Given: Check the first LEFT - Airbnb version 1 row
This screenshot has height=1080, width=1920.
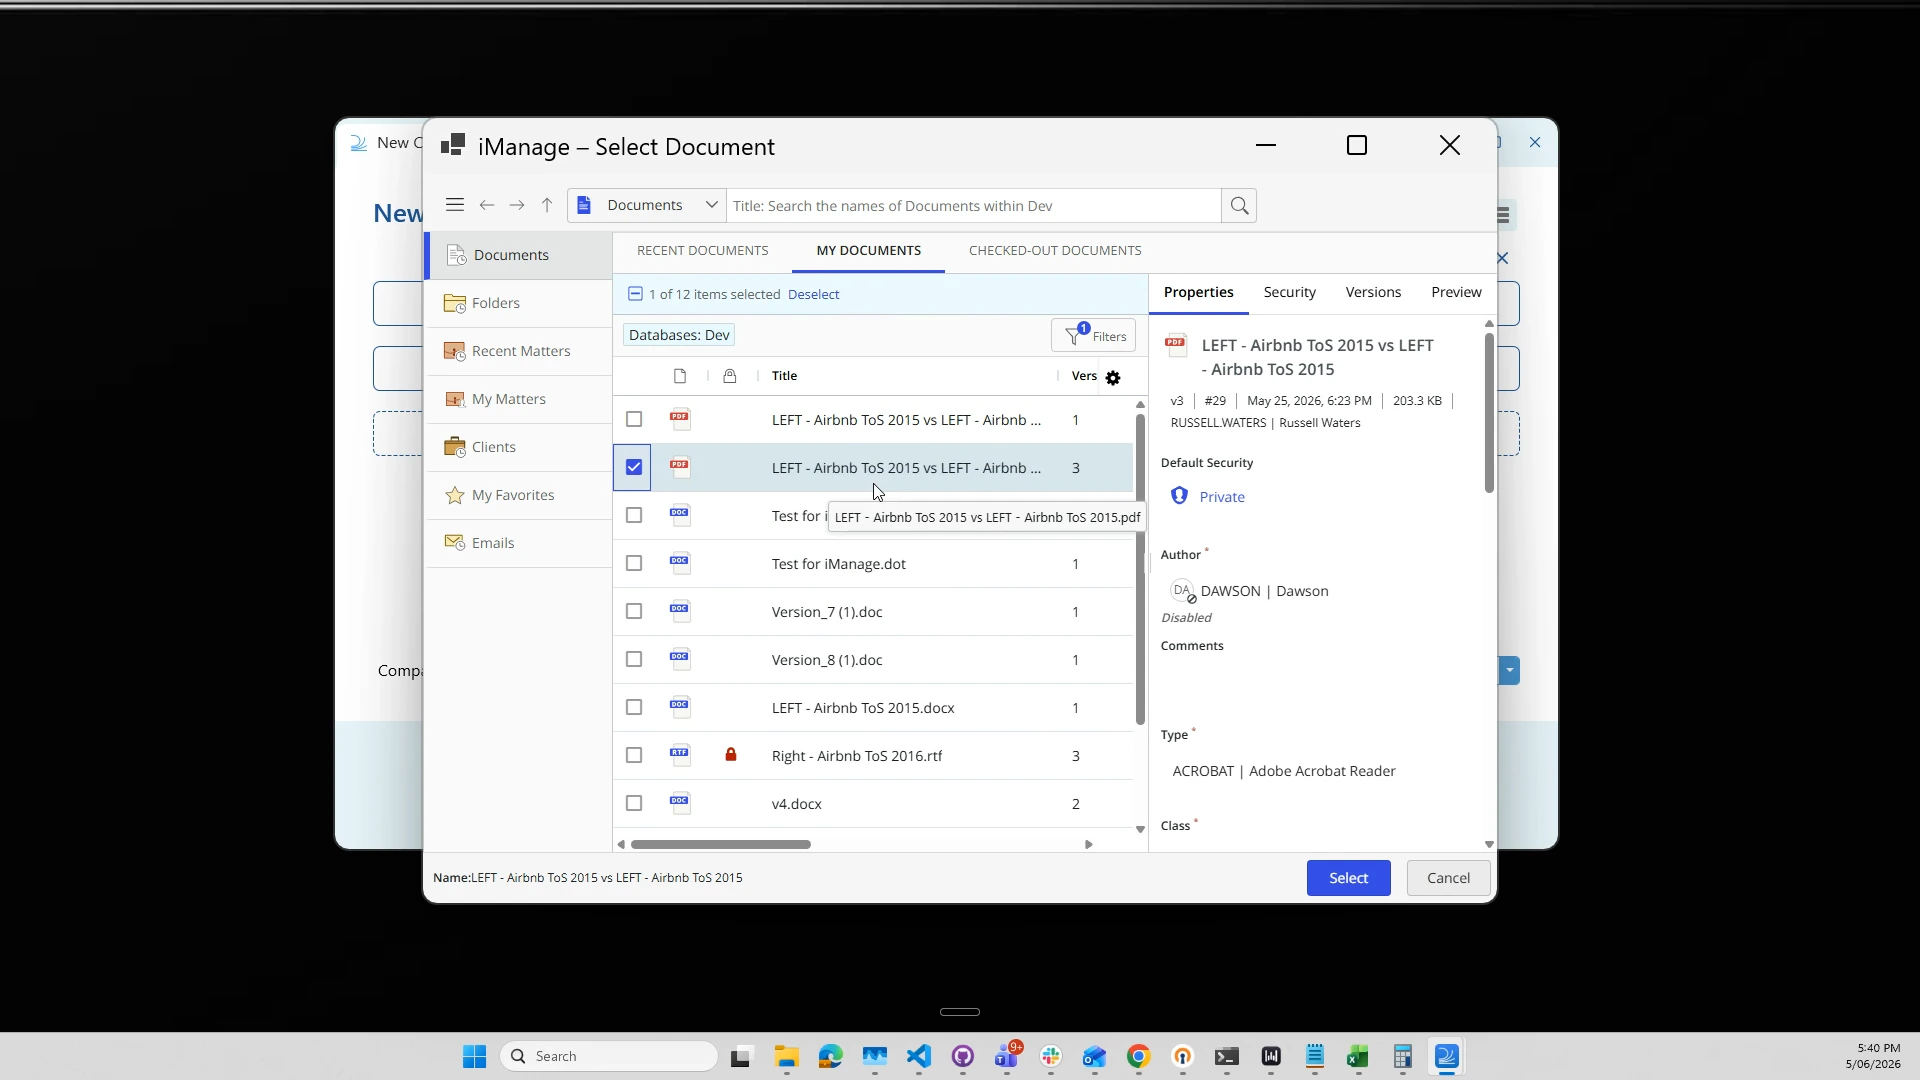Looking at the screenshot, I should point(634,419).
